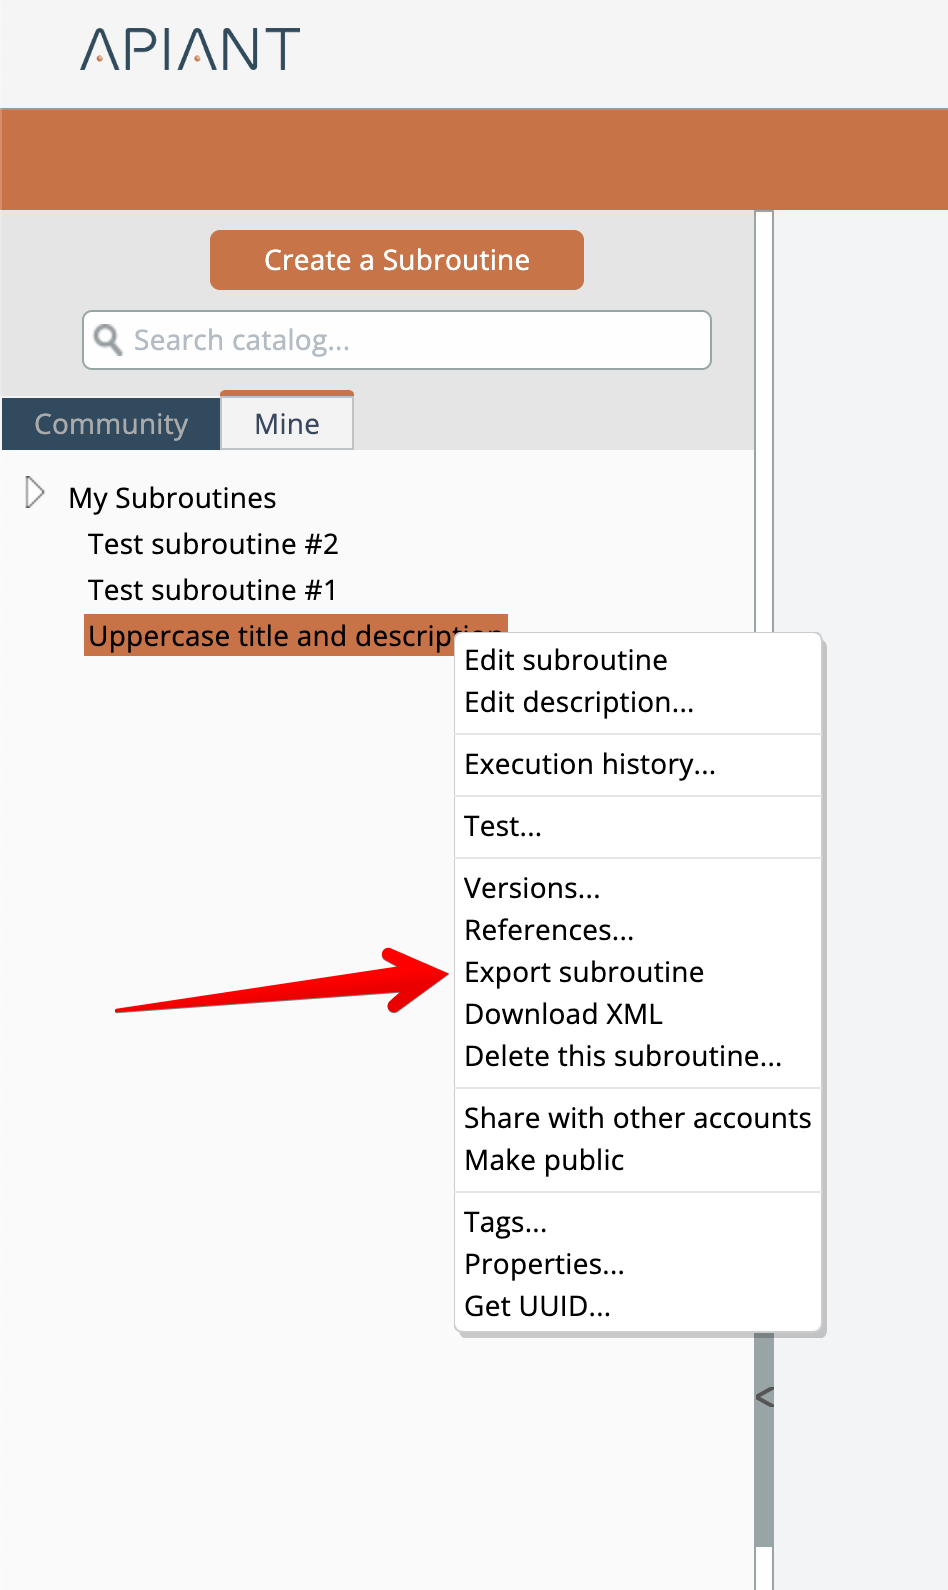948x1590 pixels.
Task: Pick Delete this subroutine... option
Action: coord(623,1056)
